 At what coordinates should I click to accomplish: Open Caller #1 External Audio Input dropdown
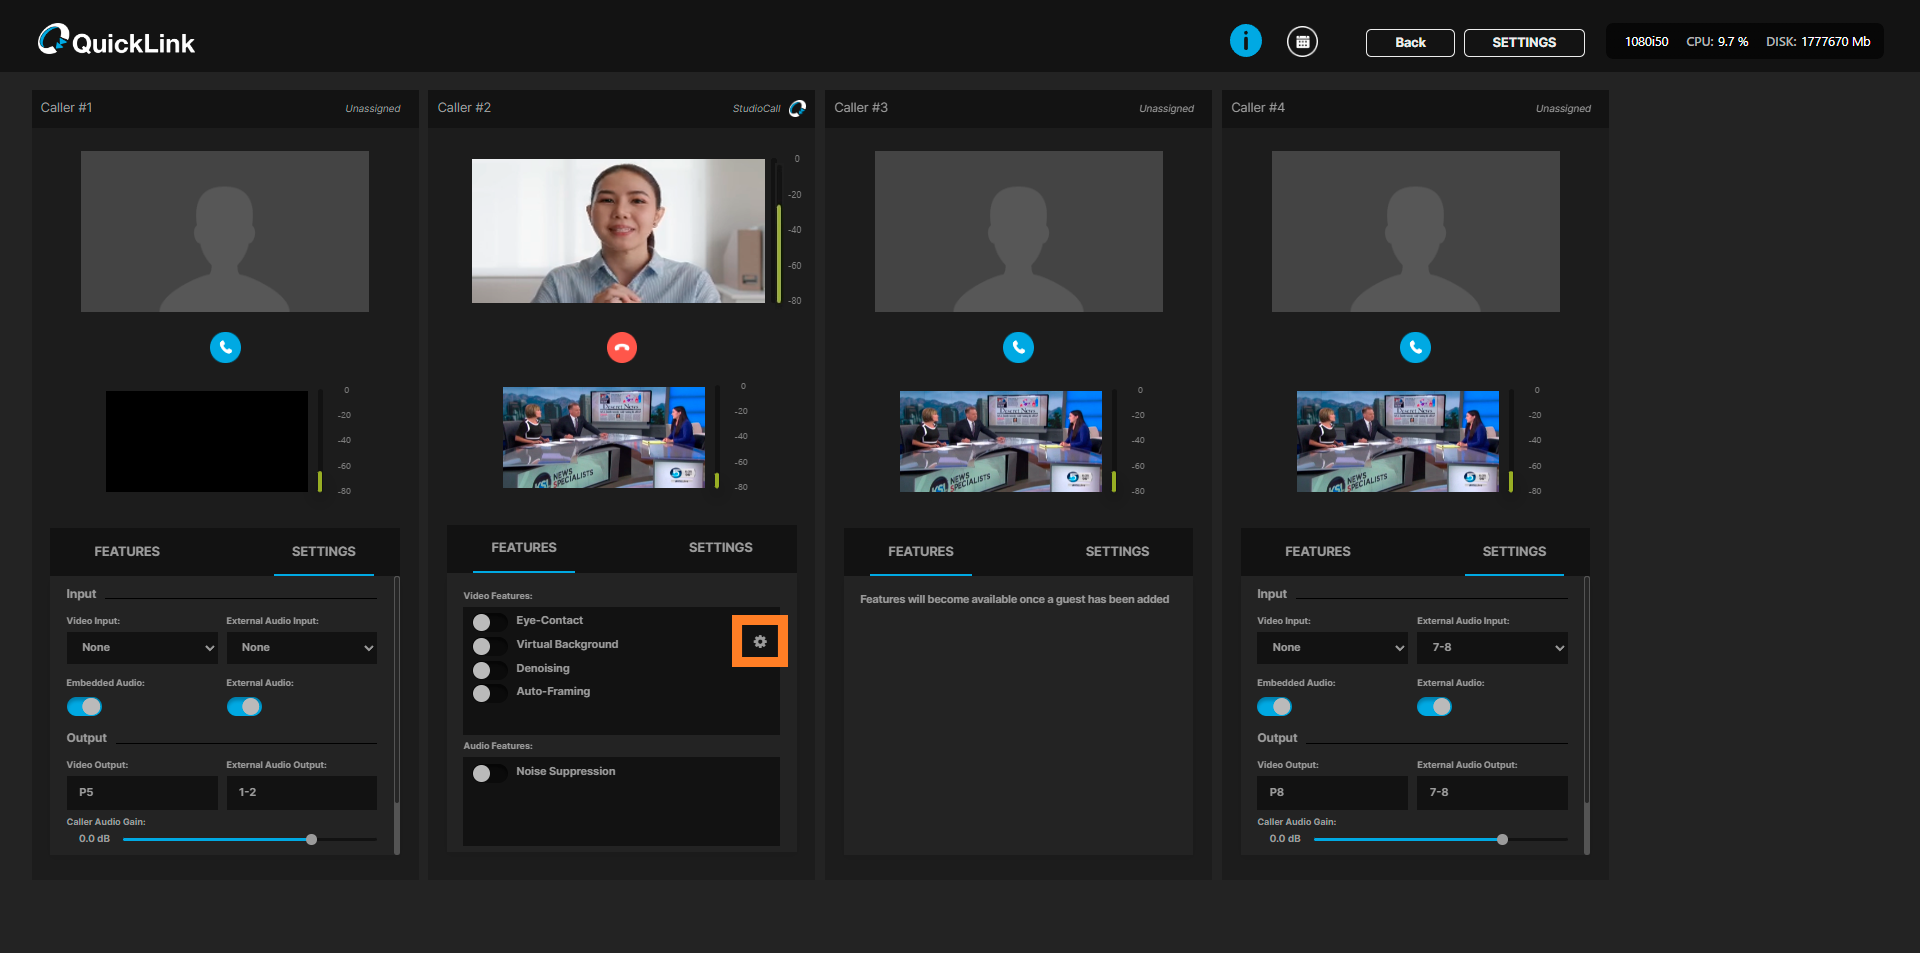[x=301, y=648]
